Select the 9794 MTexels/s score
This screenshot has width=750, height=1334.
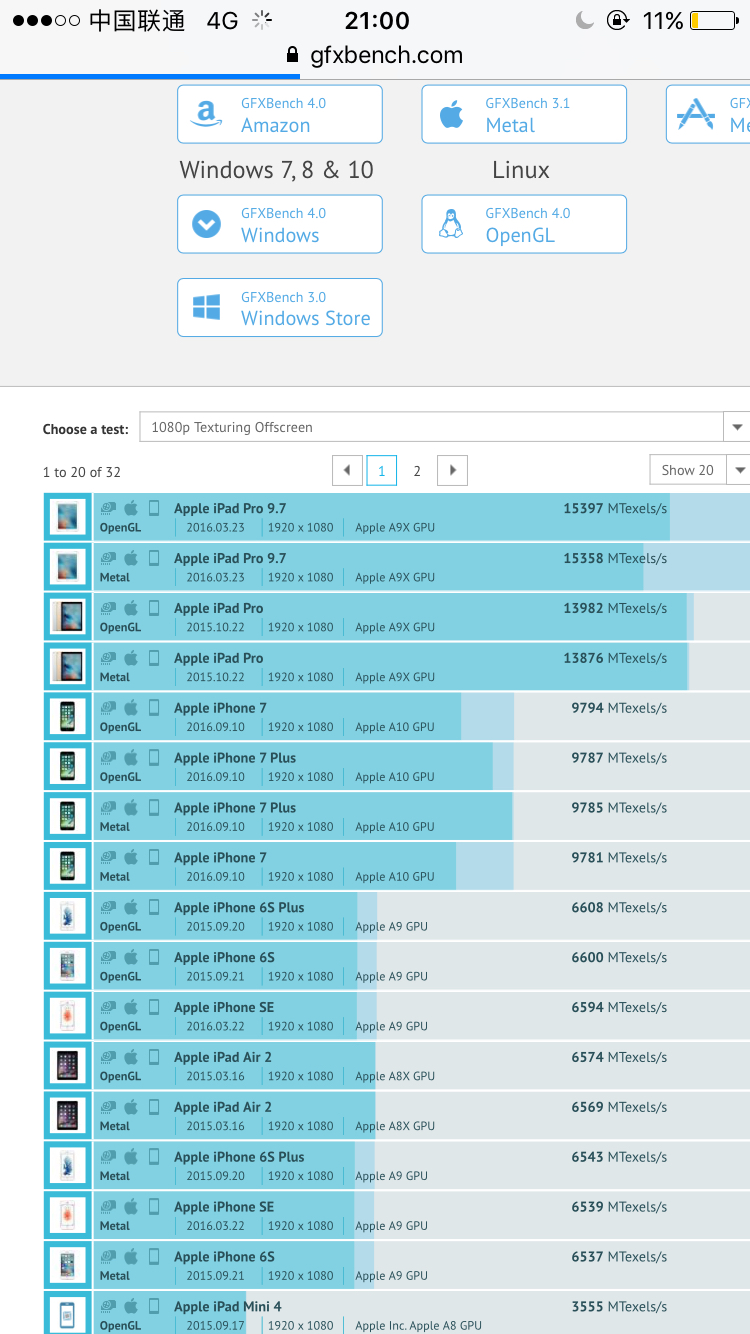tap(619, 708)
